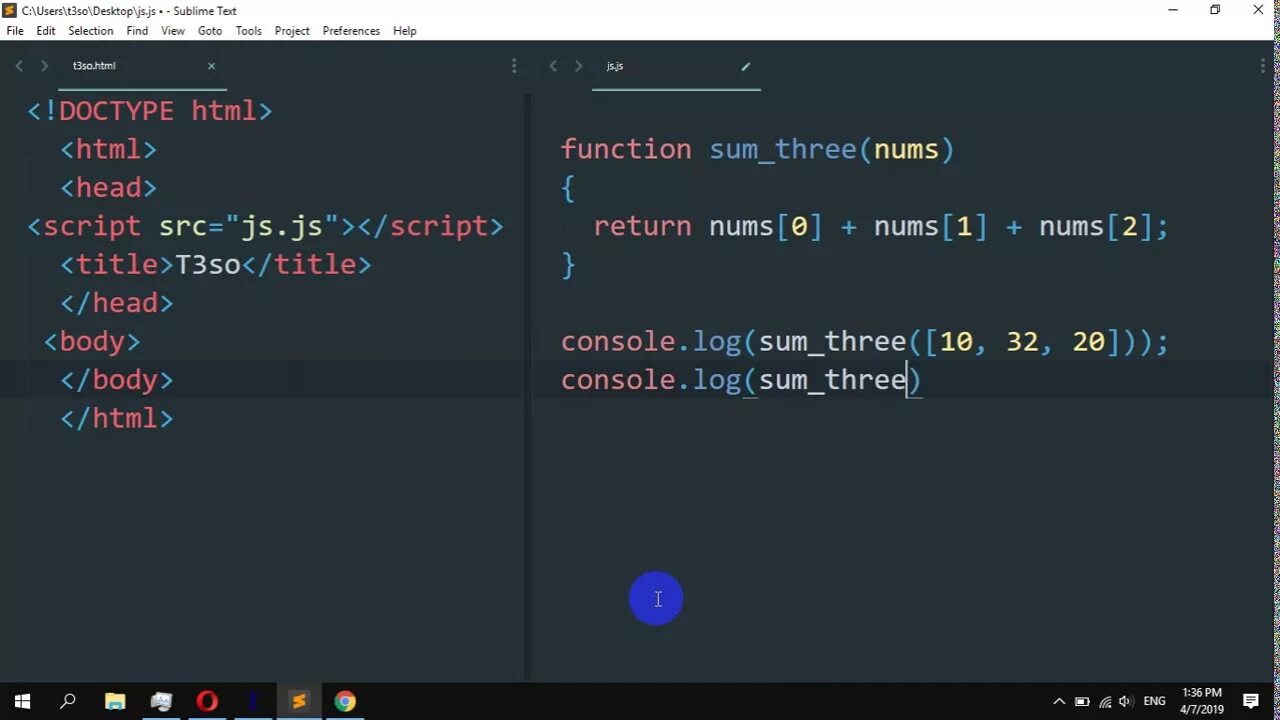Click the '</html>' closing tag line
The height and width of the screenshot is (720, 1280).
117,418
